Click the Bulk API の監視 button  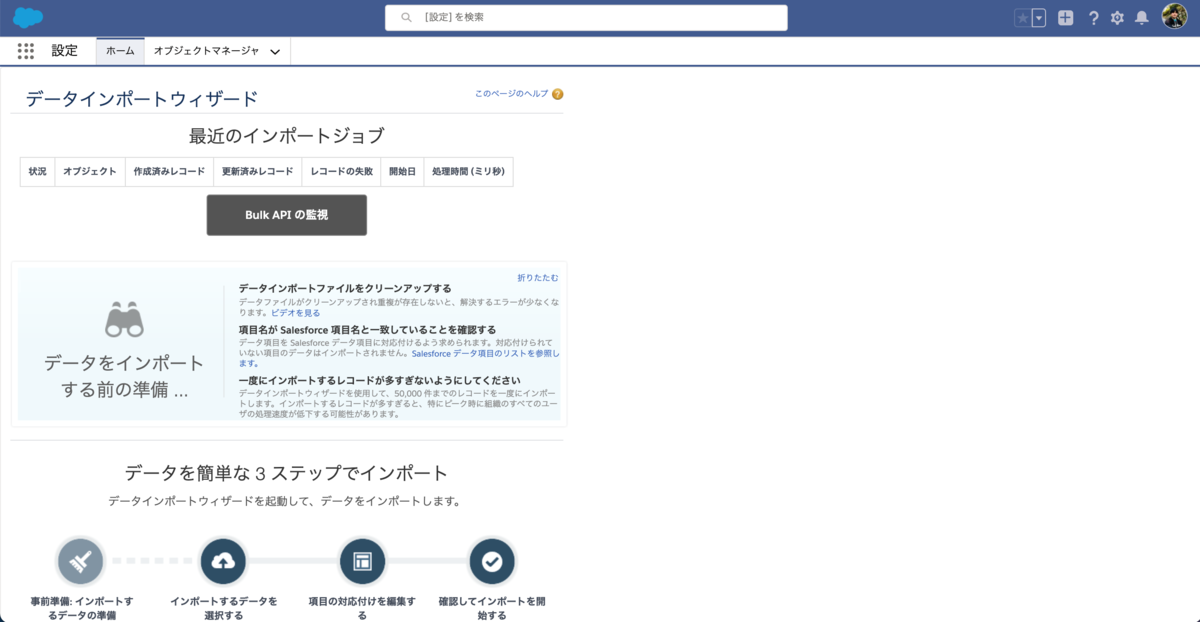286,214
